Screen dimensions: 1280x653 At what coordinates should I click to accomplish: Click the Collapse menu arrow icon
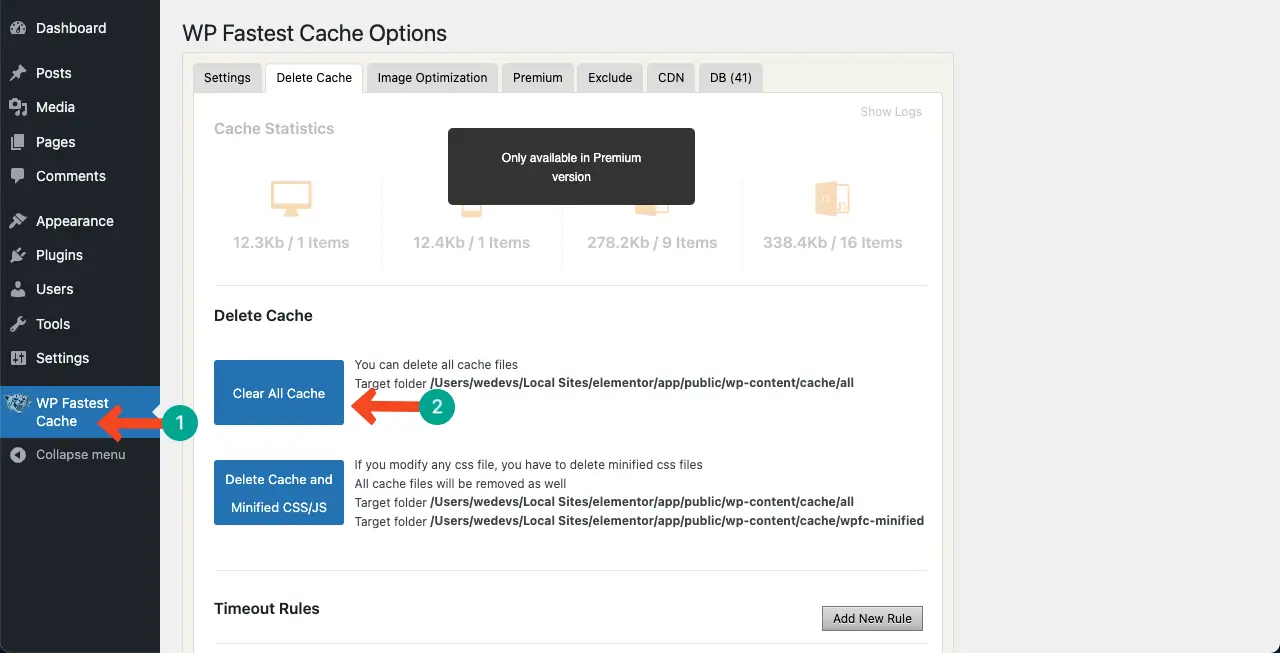[x=17, y=455]
